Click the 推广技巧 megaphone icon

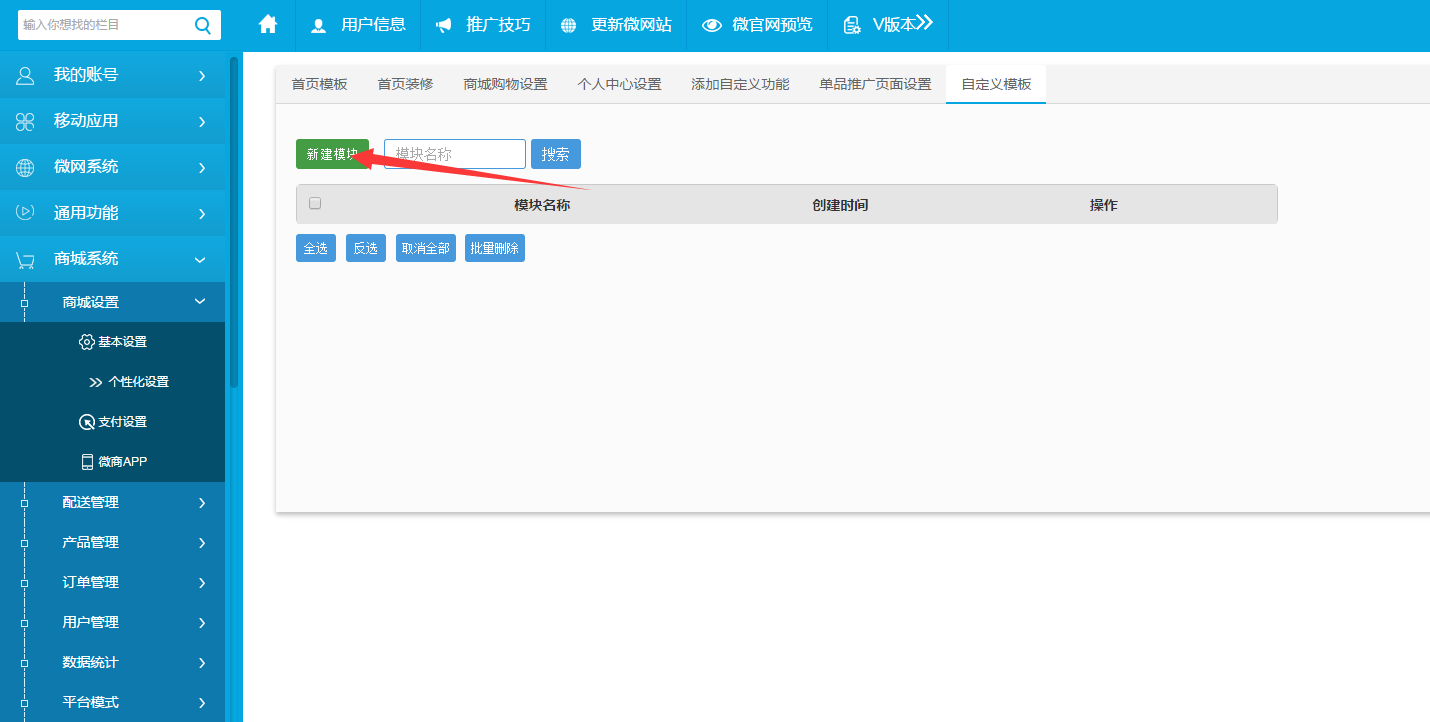(x=444, y=26)
